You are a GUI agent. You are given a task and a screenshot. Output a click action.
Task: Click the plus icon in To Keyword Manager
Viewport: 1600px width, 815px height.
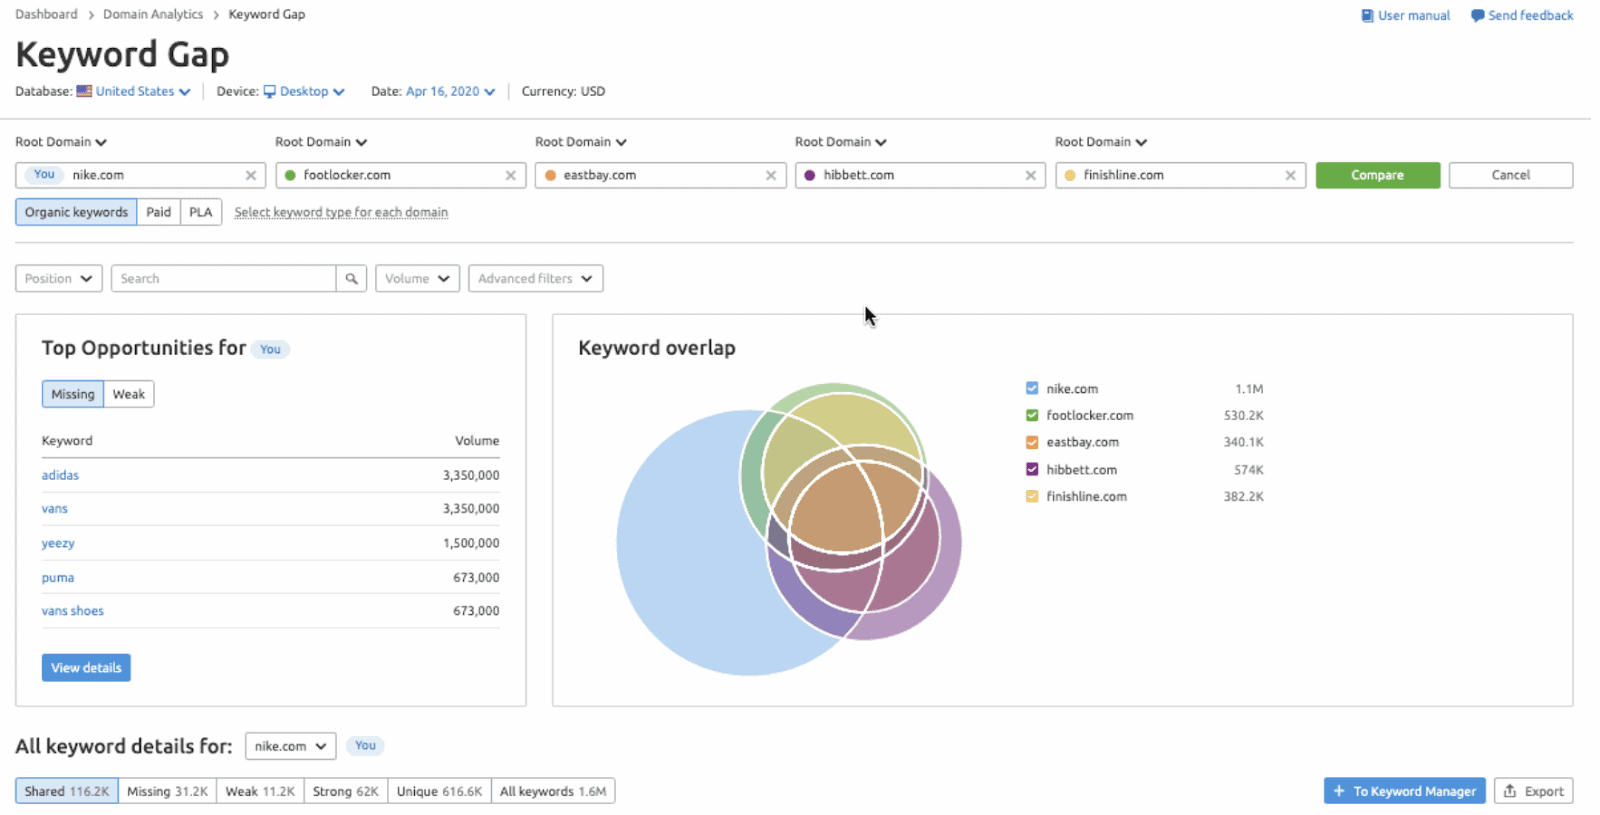pyautogui.click(x=1339, y=791)
